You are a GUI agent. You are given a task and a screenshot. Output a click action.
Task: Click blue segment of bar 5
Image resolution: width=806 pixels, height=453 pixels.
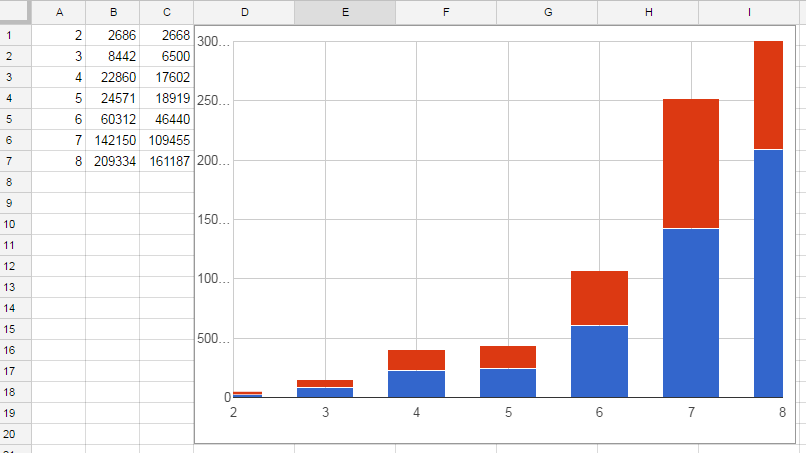[x=508, y=383]
